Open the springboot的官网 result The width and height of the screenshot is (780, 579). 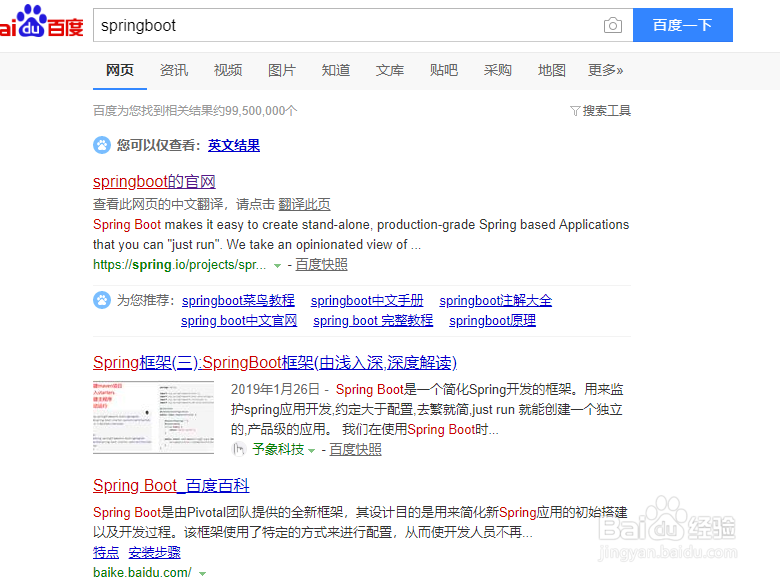coord(154,182)
